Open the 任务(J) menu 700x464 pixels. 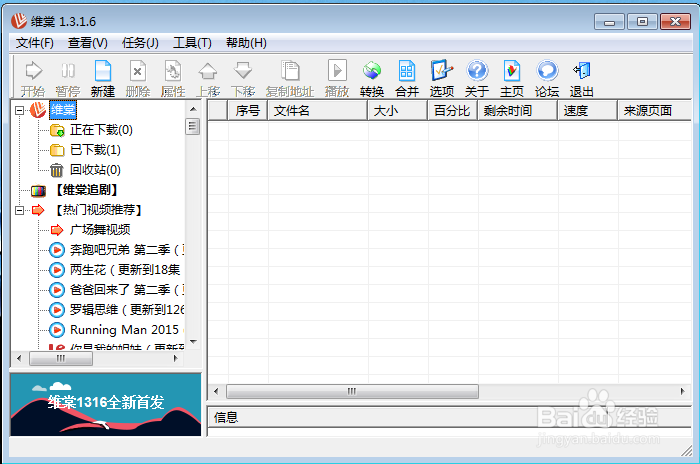(x=140, y=43)
